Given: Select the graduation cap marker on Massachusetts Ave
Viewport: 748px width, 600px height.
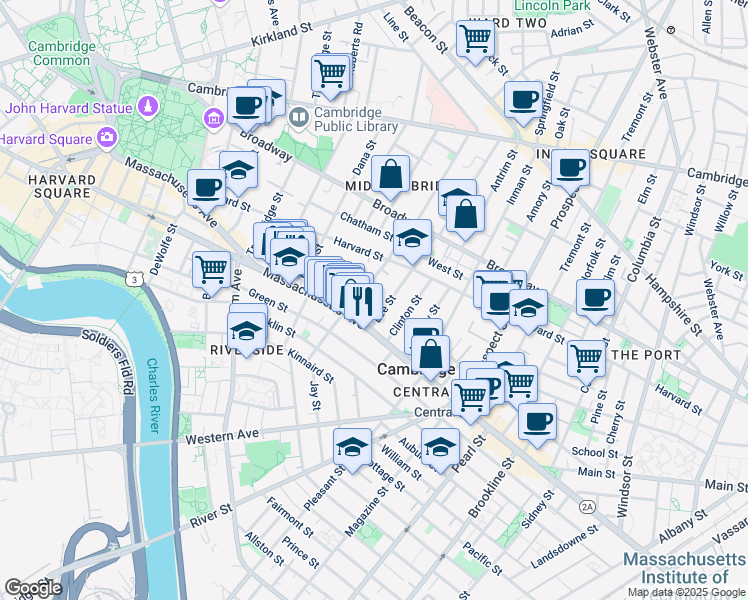Looking at the screenshot, I should pos(289,260).
